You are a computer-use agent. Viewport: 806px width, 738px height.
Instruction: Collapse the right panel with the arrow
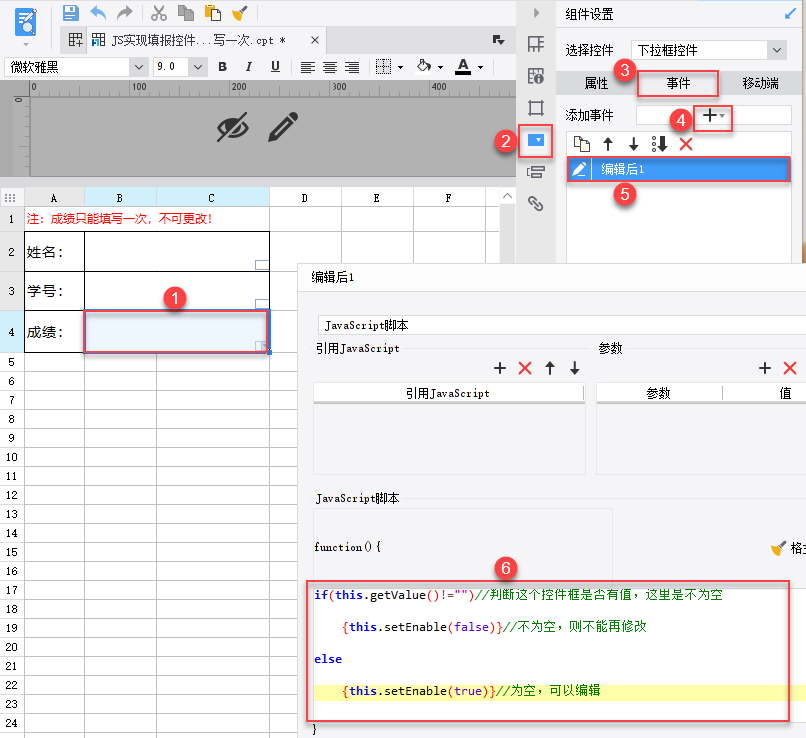point(536,13)
